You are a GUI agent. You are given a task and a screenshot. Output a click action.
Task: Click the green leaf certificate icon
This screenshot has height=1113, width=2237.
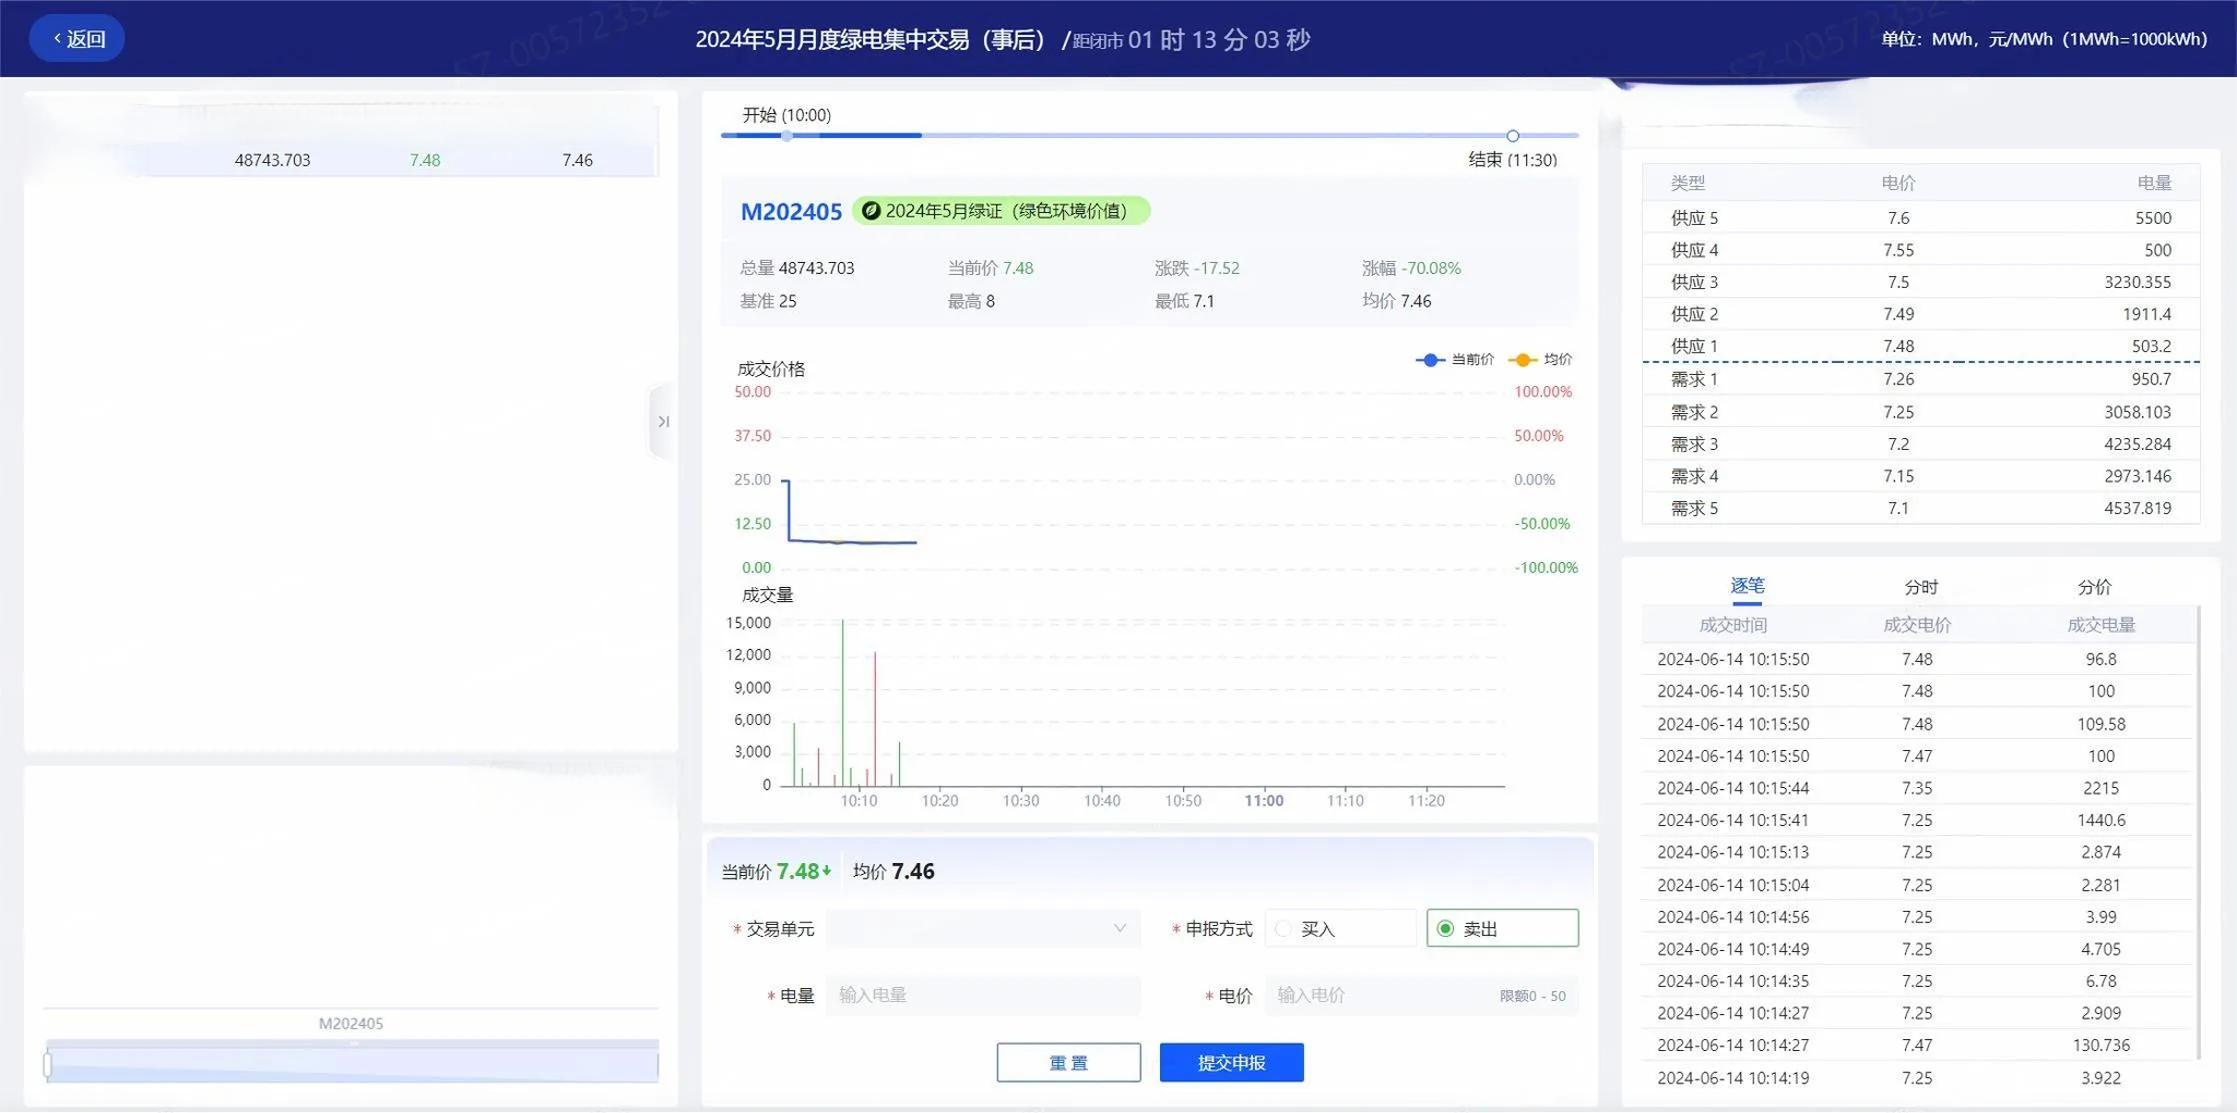coord(871,211)
